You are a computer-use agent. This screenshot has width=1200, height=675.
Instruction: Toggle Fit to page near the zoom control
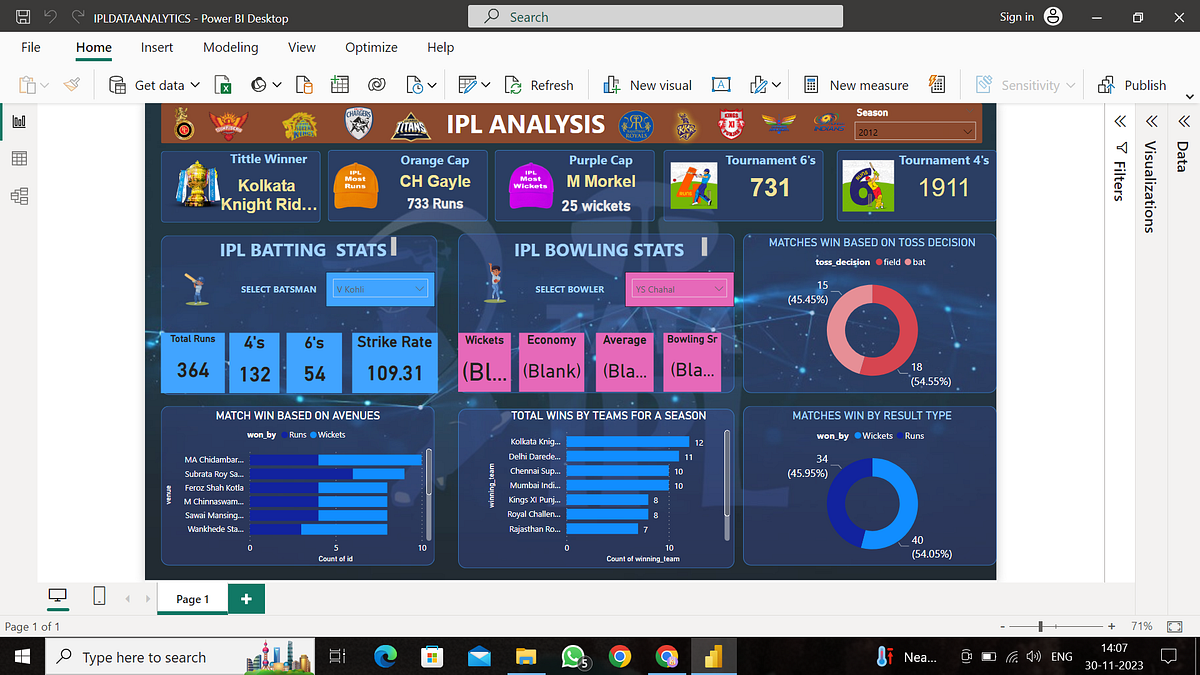1172,626
